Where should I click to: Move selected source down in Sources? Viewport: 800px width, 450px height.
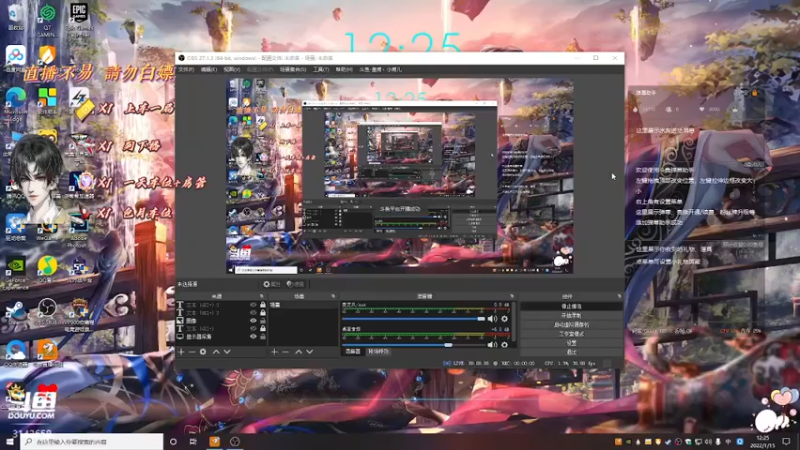pos(227,352)
